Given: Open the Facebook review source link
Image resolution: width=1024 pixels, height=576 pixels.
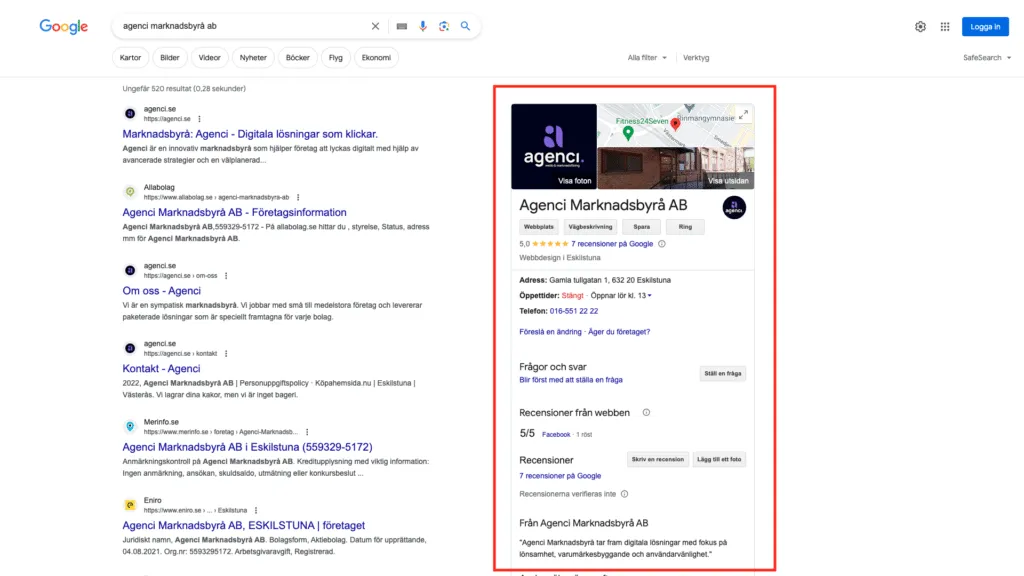Looking at the screenshot, I should point(556,434).
